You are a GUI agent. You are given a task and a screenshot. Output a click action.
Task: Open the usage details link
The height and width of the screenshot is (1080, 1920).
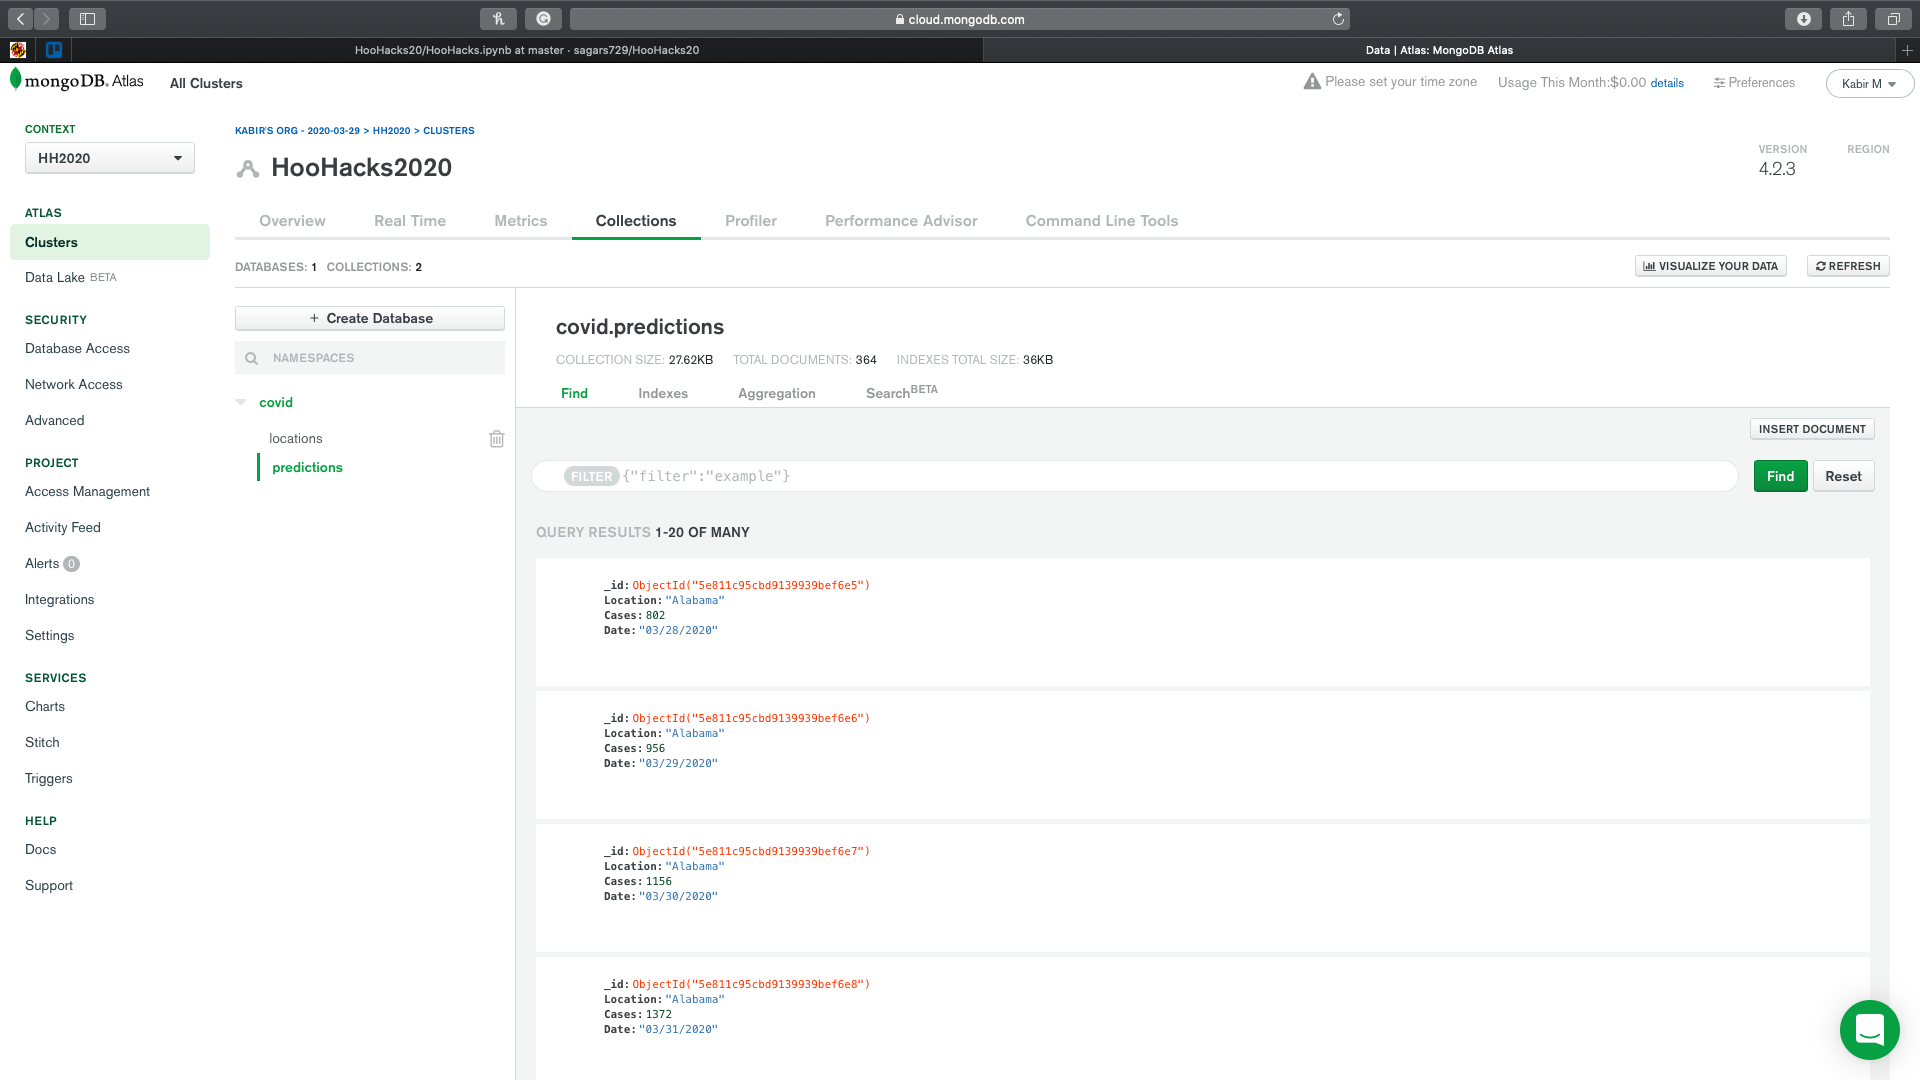(x=1666, y=83)
